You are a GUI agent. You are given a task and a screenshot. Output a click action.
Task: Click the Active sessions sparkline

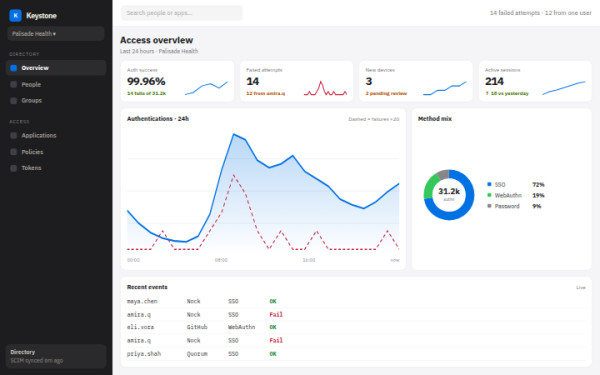pyautogui.click(x=564, y=88)
